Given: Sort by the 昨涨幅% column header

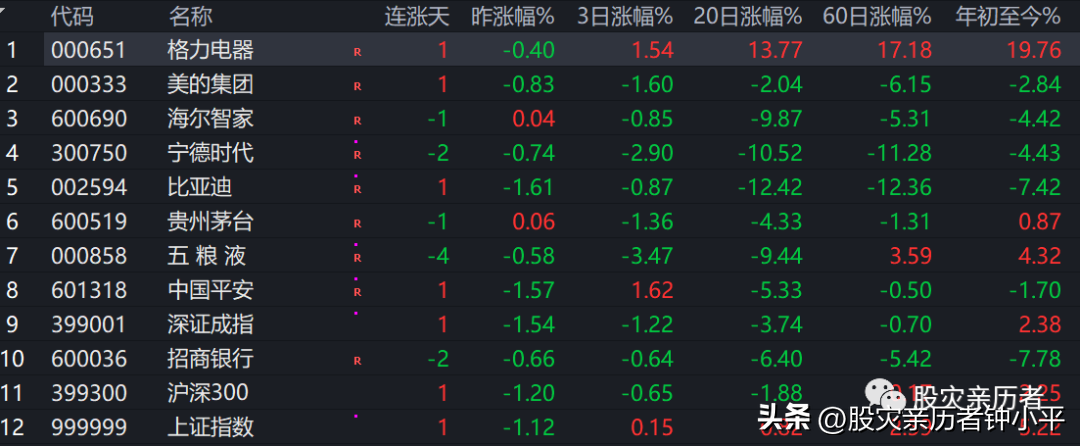Looking at the screenshot, I should [512, 17].
